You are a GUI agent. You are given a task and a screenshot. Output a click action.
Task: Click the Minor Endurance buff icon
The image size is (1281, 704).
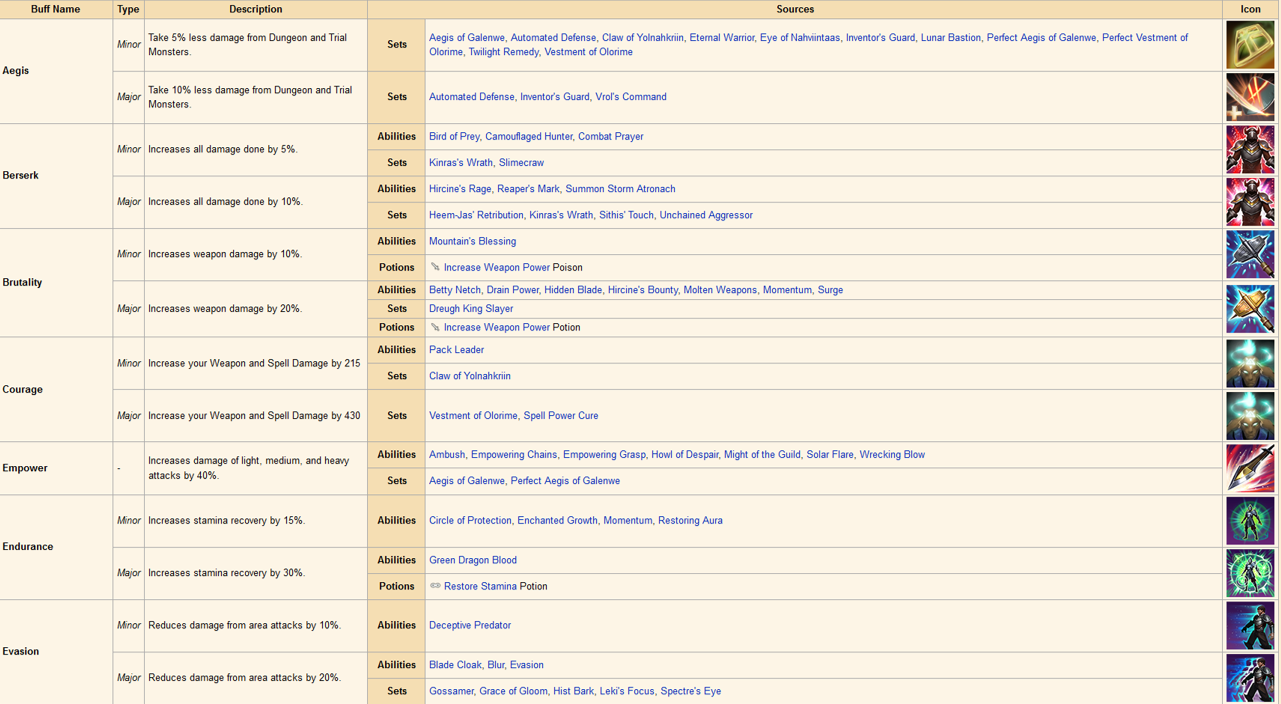tap(1250, 521)
